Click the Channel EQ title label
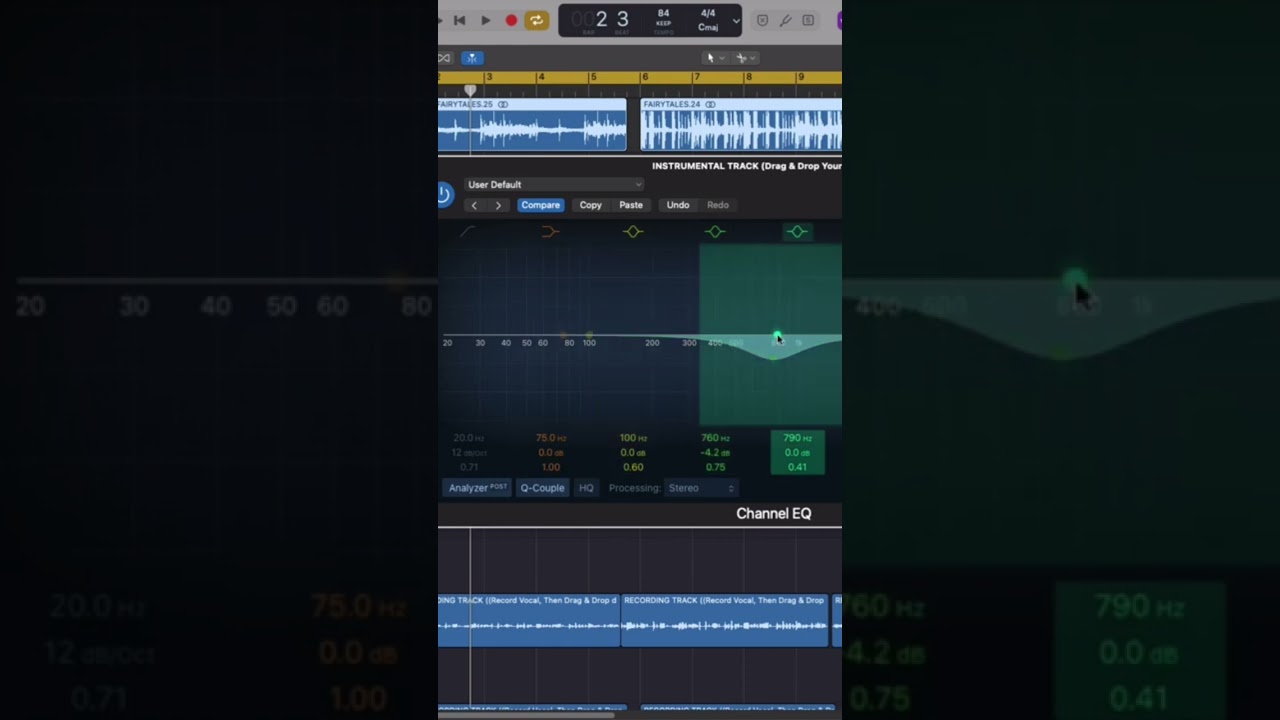This screenshot has width=1280, height=720. coord(774,513)
